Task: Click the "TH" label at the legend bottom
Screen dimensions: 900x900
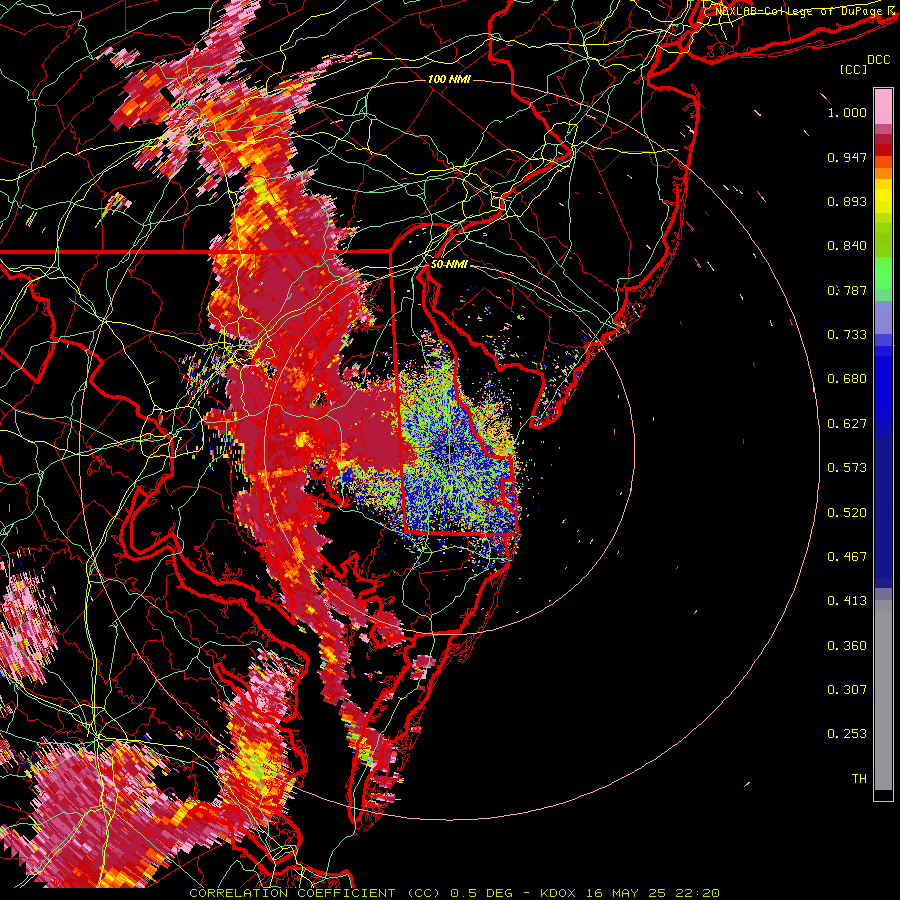Action: coord(859,779)
